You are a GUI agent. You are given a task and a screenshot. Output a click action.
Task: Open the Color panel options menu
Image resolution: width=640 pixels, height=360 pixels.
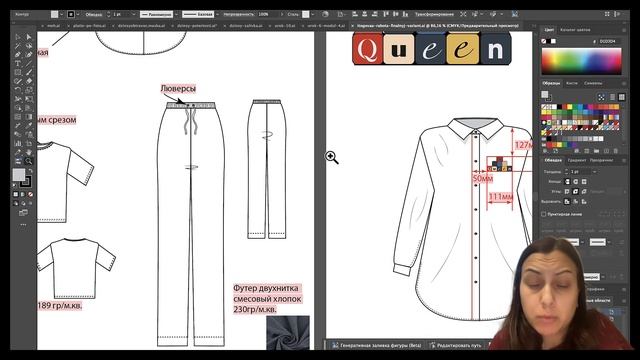tap(624, 30)
